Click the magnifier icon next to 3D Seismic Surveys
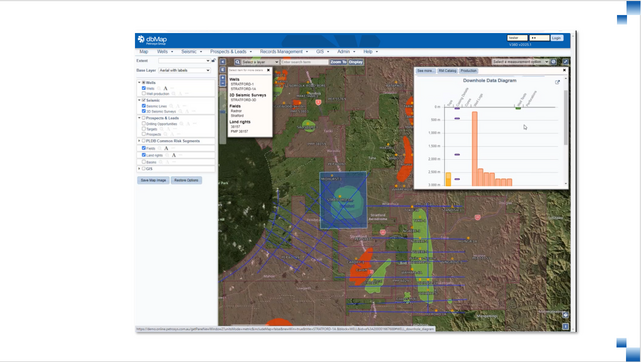Image resolution: width=641 pixels, height=362 pixels. (x=181, y=111)
